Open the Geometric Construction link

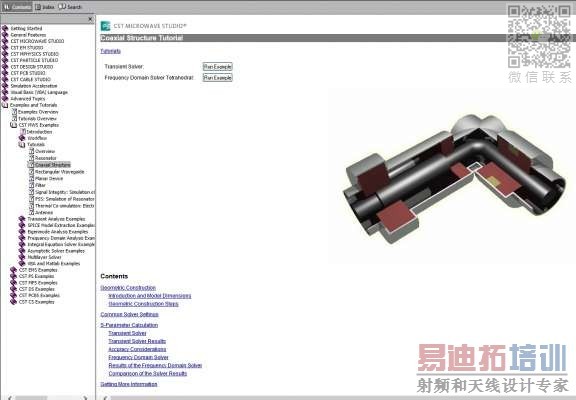point(128,288)
